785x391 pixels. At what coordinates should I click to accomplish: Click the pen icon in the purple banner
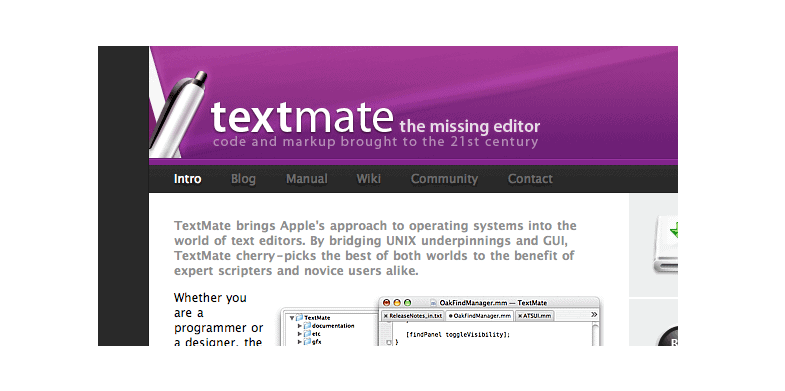[179, 114]
